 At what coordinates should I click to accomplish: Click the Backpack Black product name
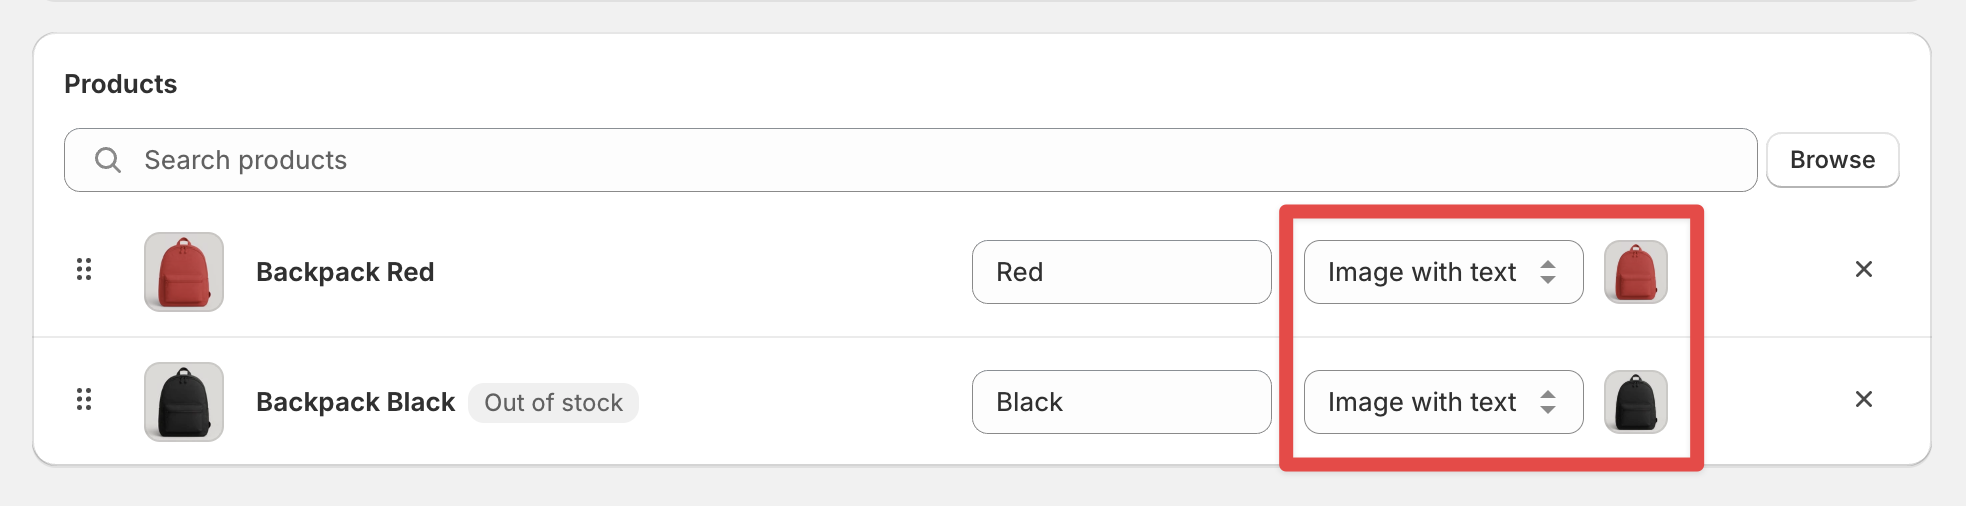pyautogui.click(x=355, y=402)
